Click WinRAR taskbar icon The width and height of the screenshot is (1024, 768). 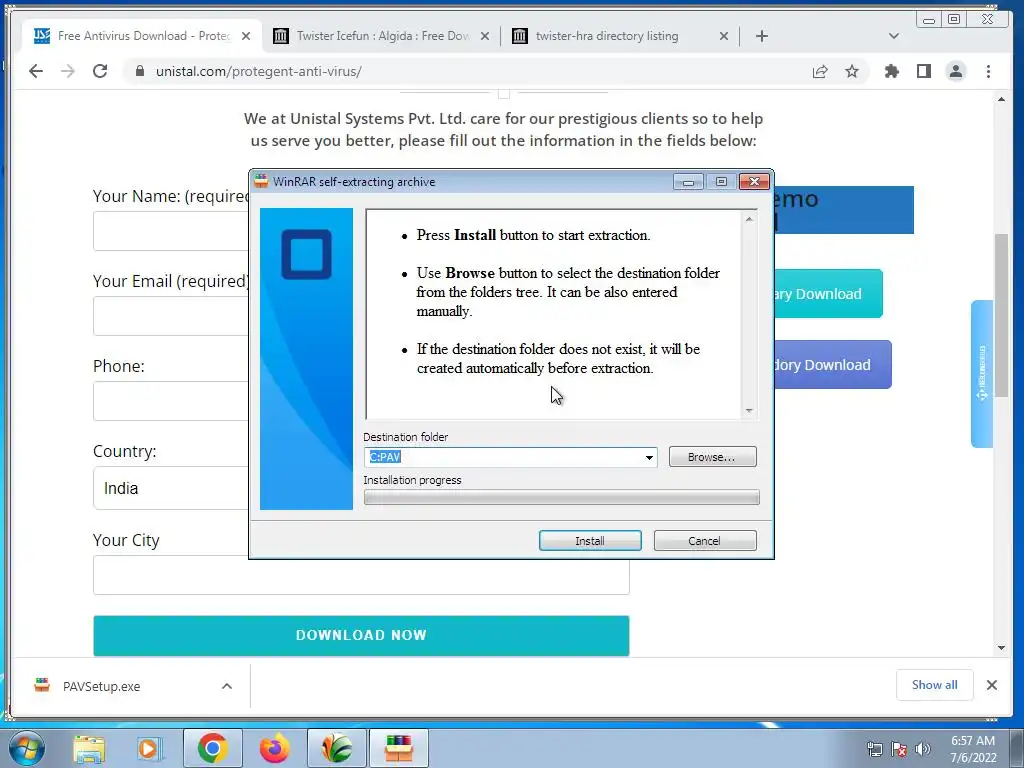[x=399, y=748]
